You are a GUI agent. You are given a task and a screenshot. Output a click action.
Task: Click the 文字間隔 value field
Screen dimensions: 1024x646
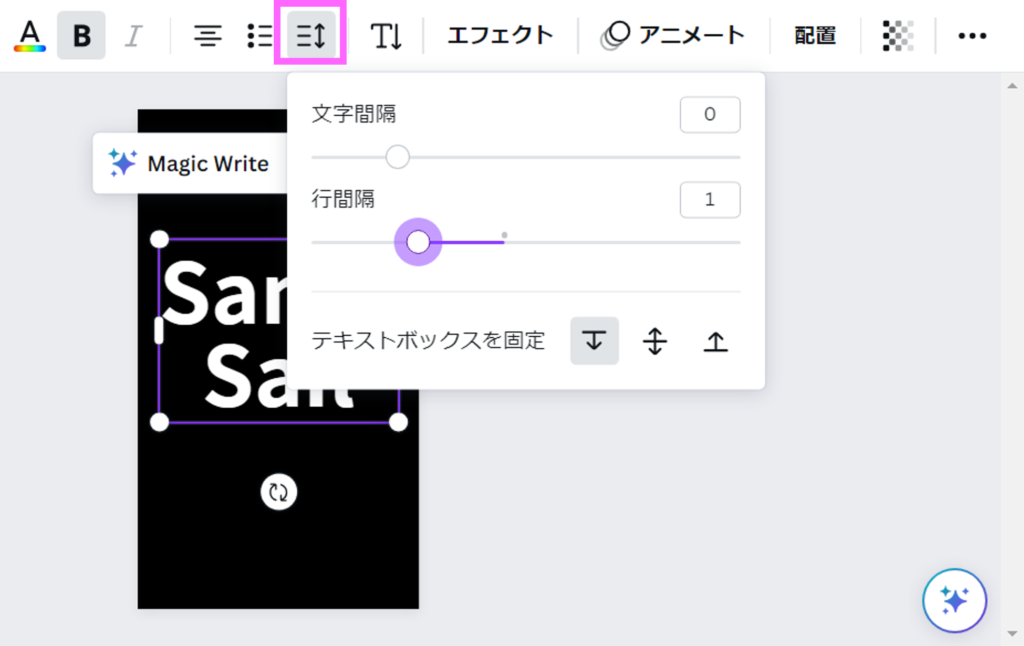[x=710, y=115]
